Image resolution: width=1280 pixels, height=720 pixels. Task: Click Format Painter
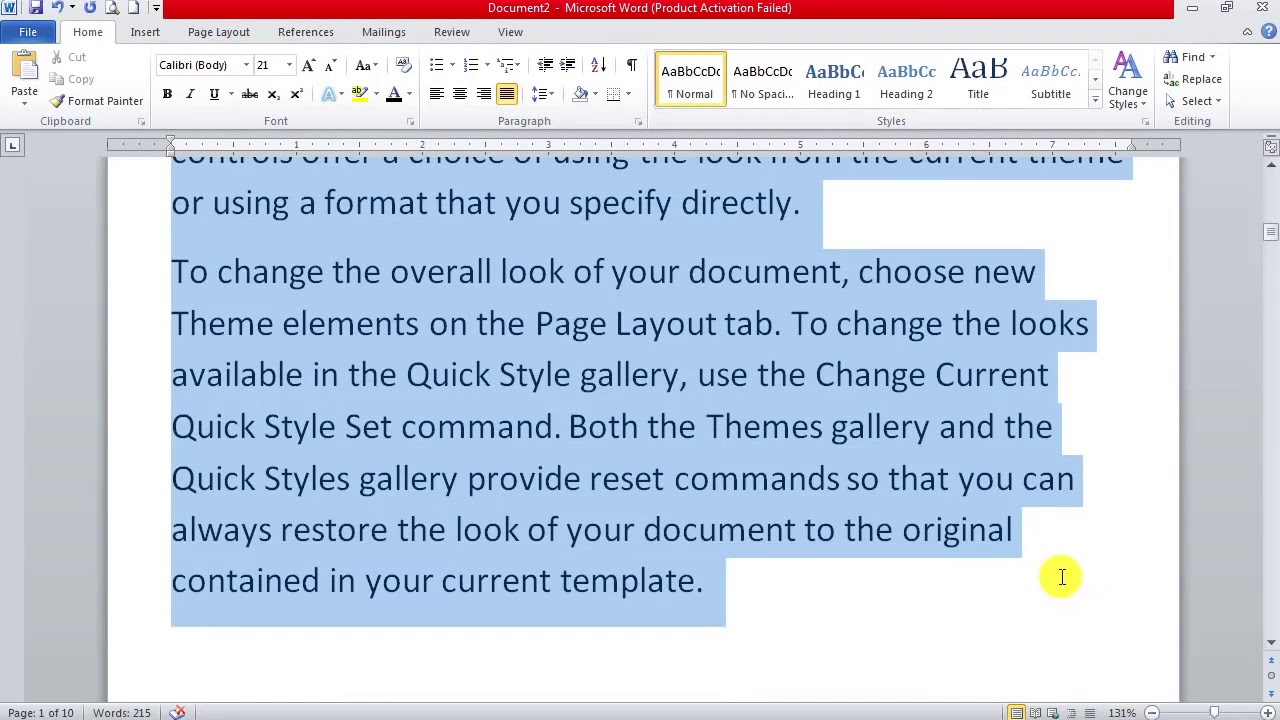97,101
